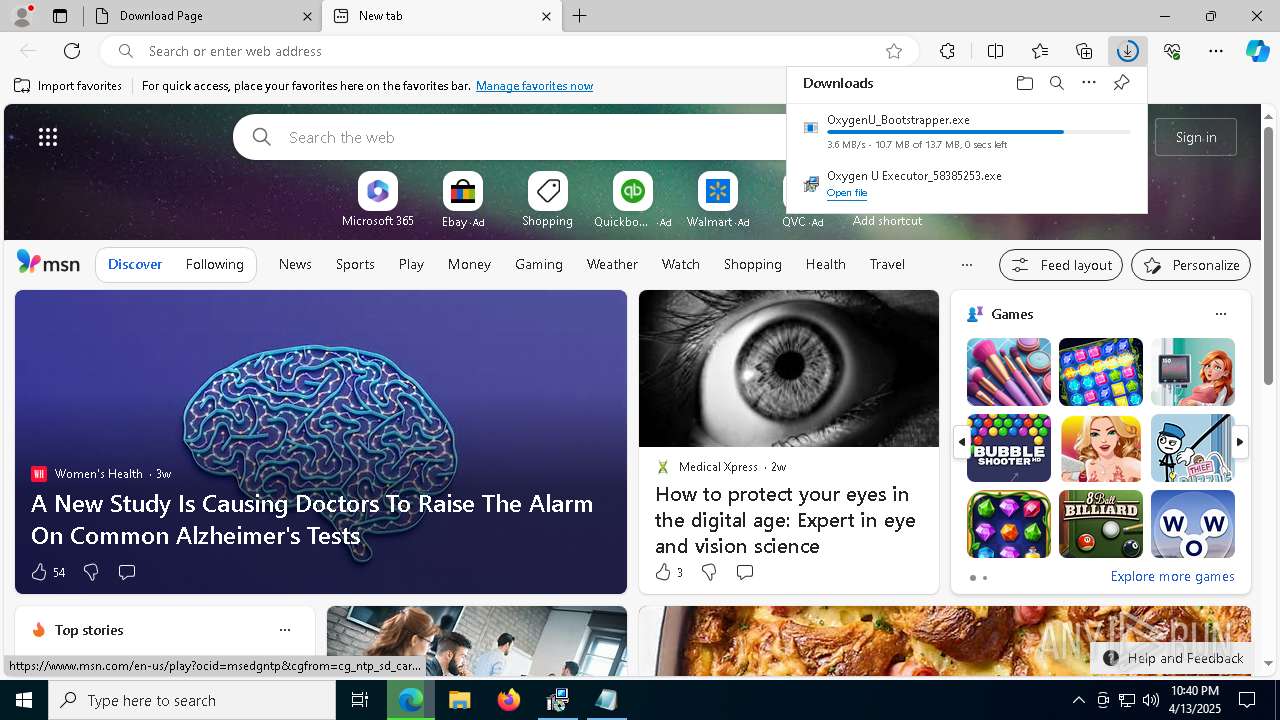Show previous games with left arrow
This screenshot has width=1280, height=720.
(x=961, y=442)
